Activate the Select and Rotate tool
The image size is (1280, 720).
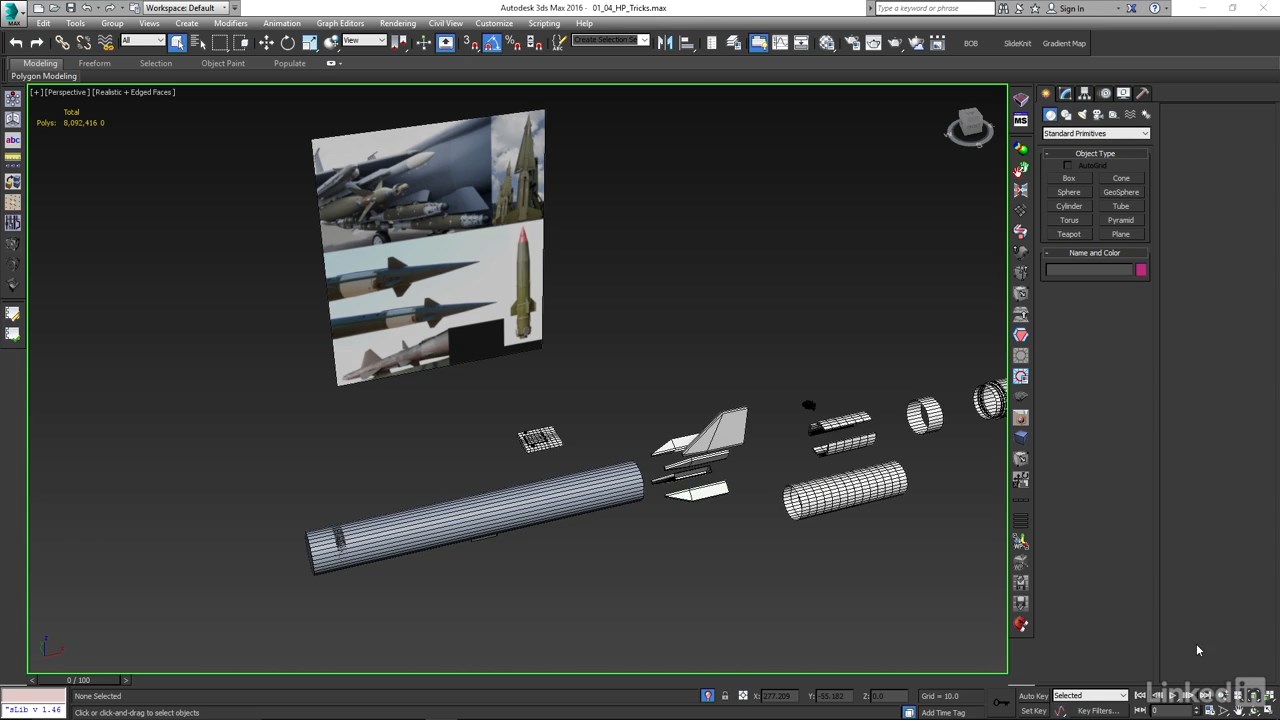[288, 43]
